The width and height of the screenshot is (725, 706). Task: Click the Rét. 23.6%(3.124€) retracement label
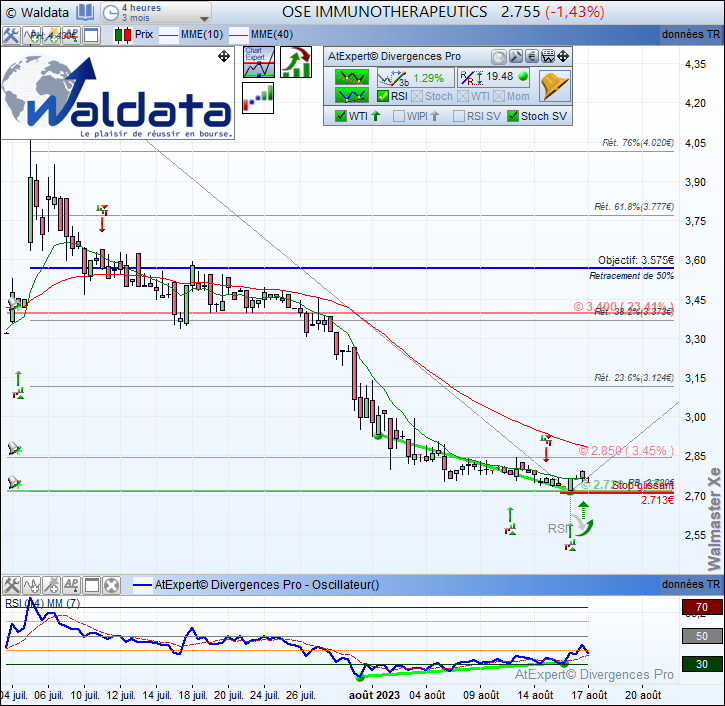click(x=634, y=378)
